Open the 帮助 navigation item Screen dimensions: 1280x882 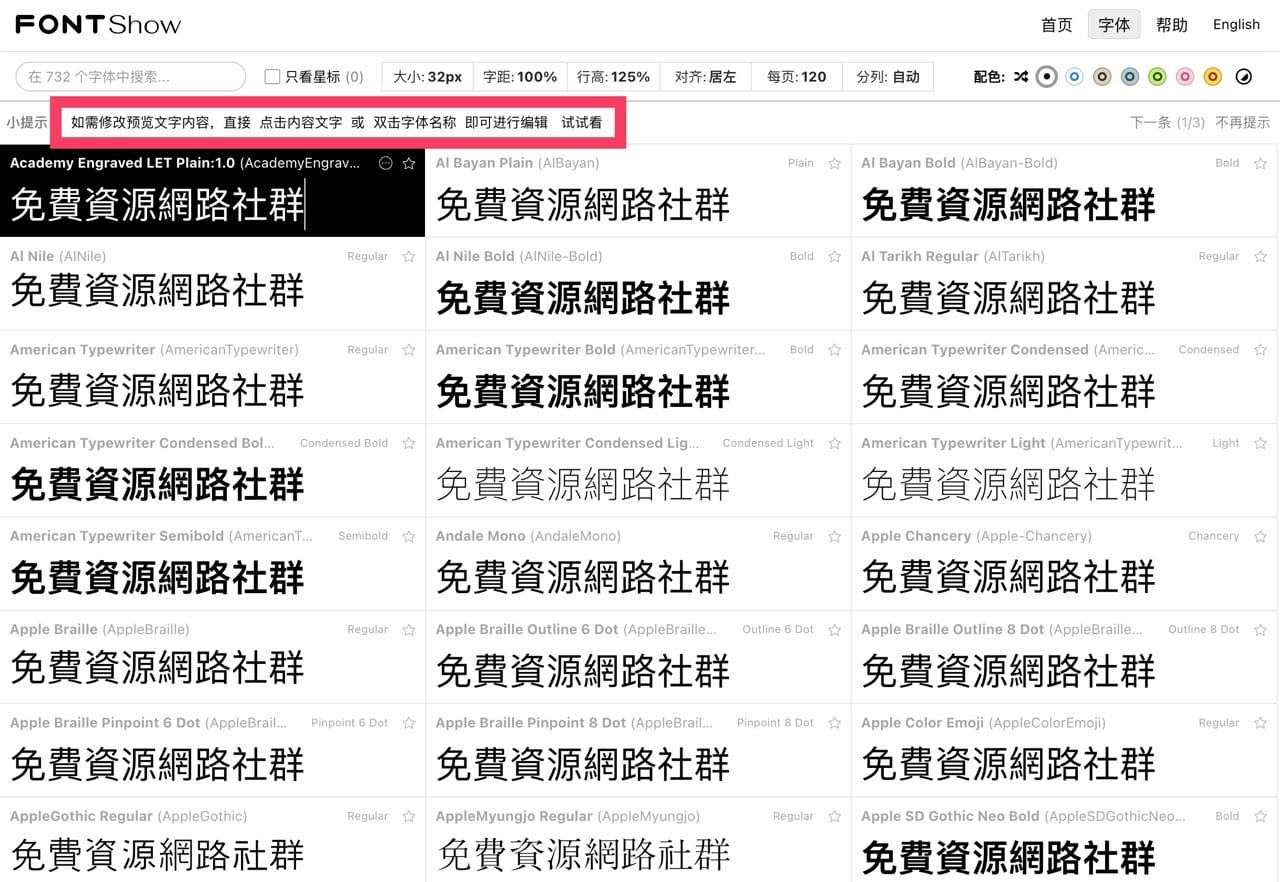pos(1172,25)
